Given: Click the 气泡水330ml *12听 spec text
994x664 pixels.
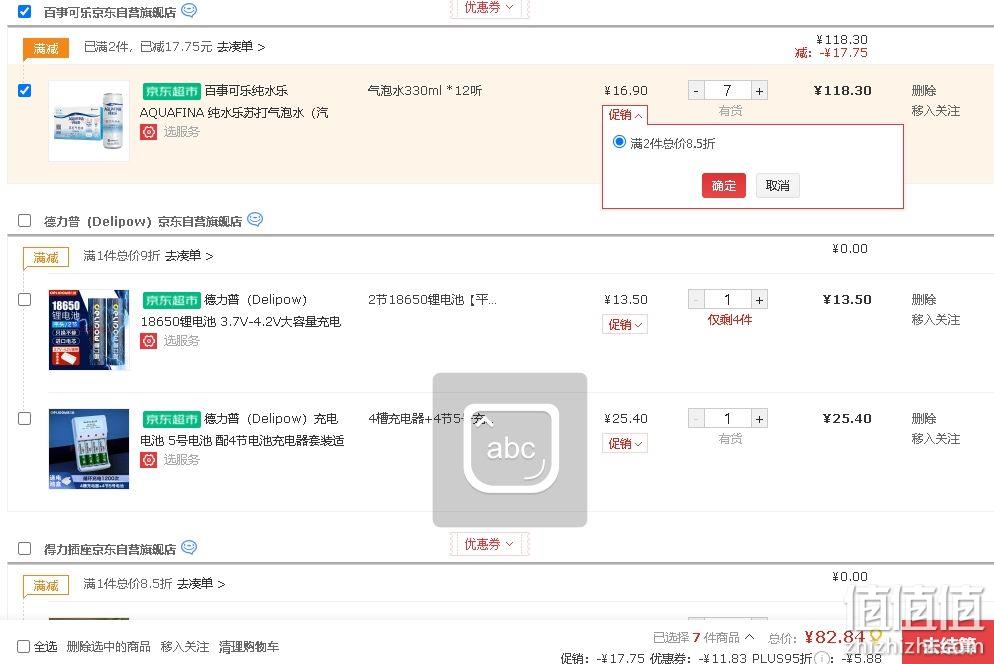Looking at the screenshot, I should pos(425,91).
